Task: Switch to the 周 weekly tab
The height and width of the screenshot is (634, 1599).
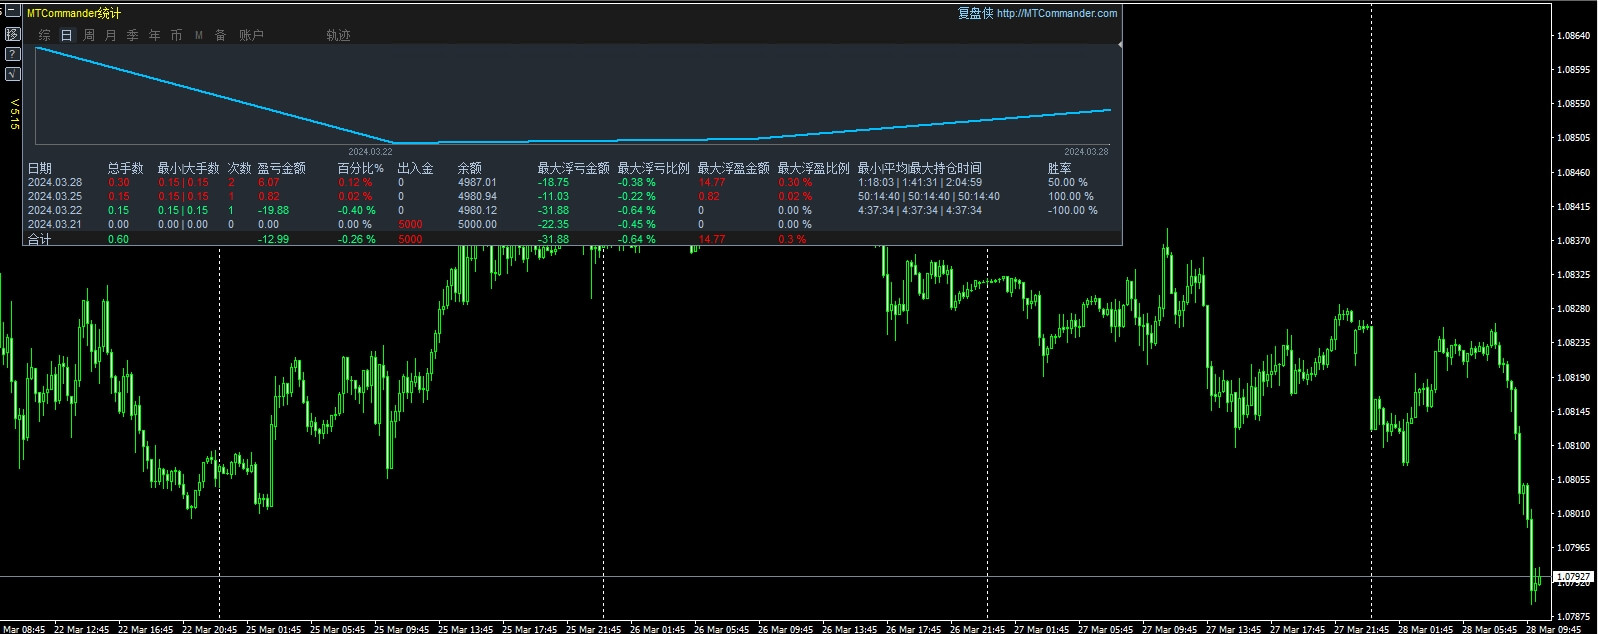Action: tap(89, 35)
